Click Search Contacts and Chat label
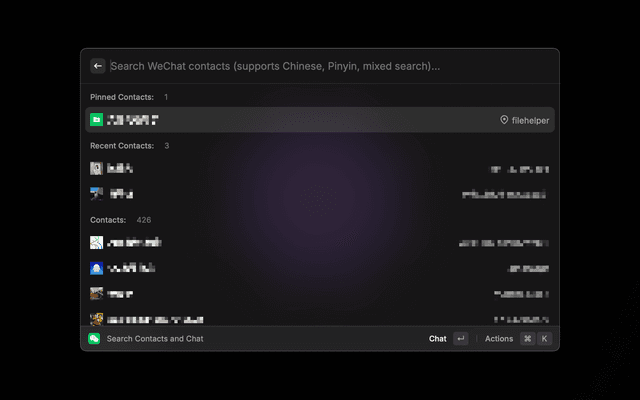 [x=155, y=339]
